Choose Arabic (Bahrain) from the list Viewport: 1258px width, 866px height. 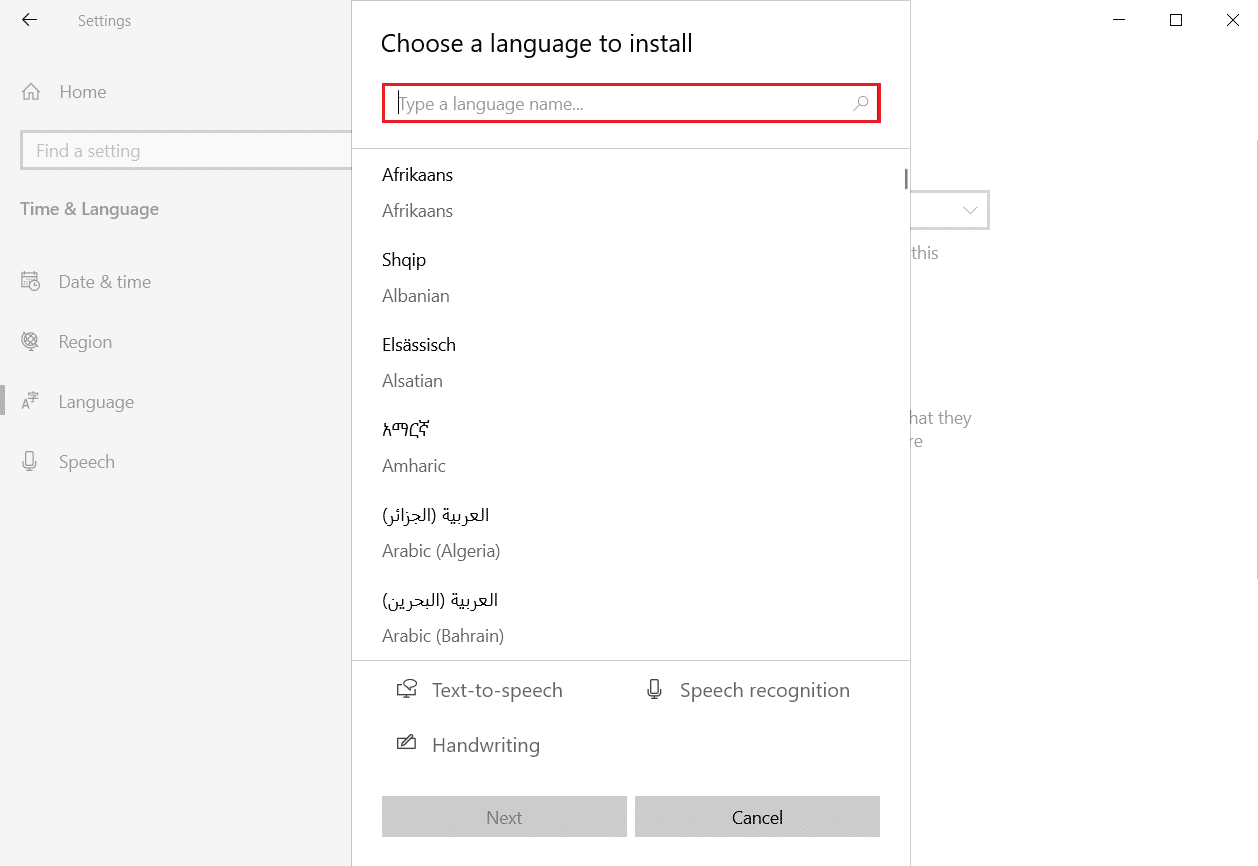pos(631,617)
